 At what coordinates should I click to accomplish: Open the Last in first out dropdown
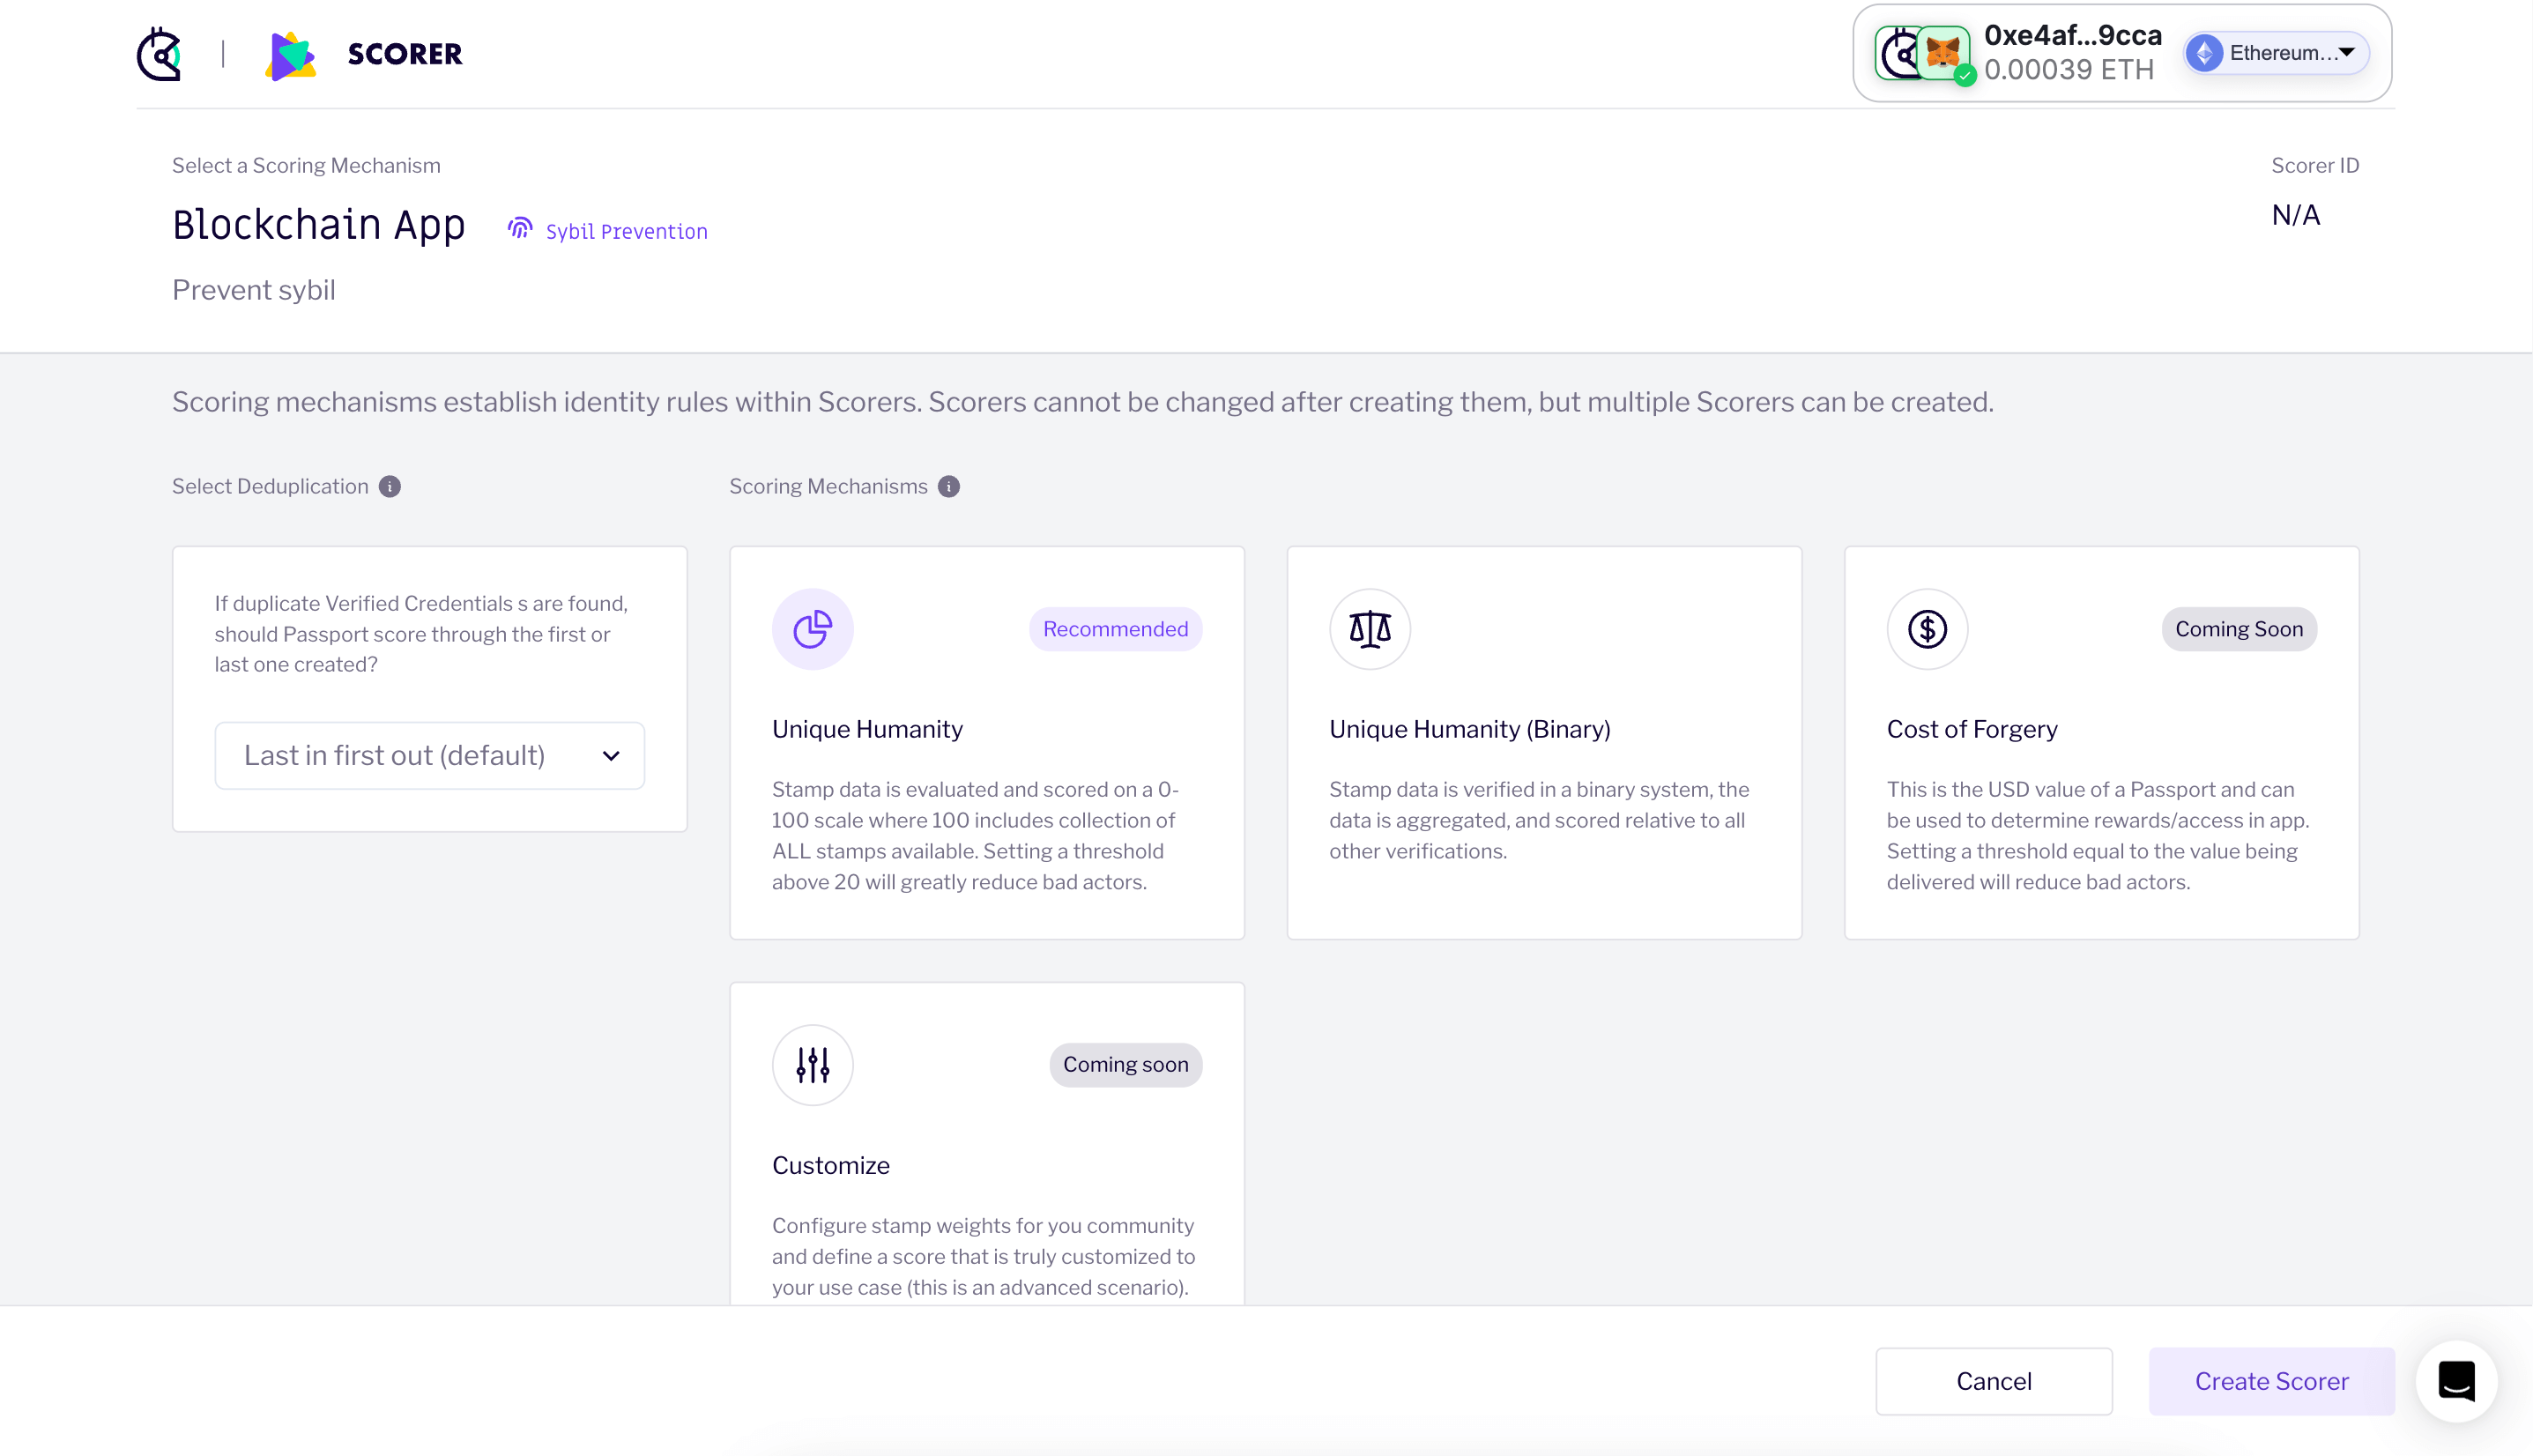click(x=429, y=756)
